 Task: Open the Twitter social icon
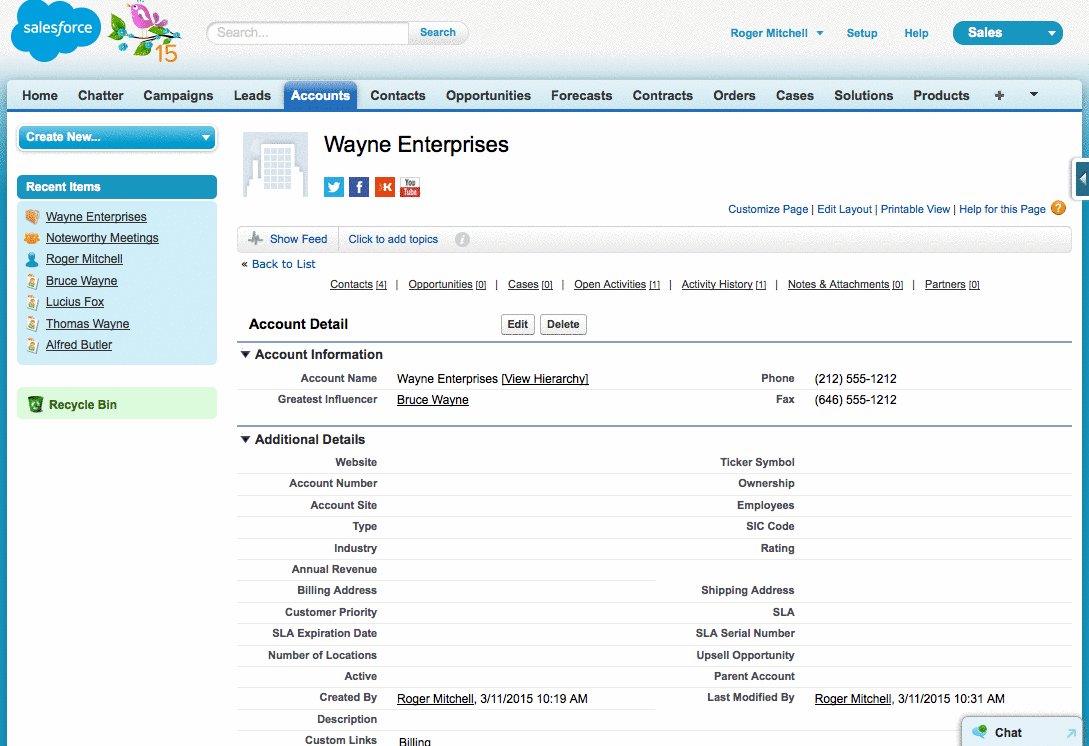coord(333,187)
